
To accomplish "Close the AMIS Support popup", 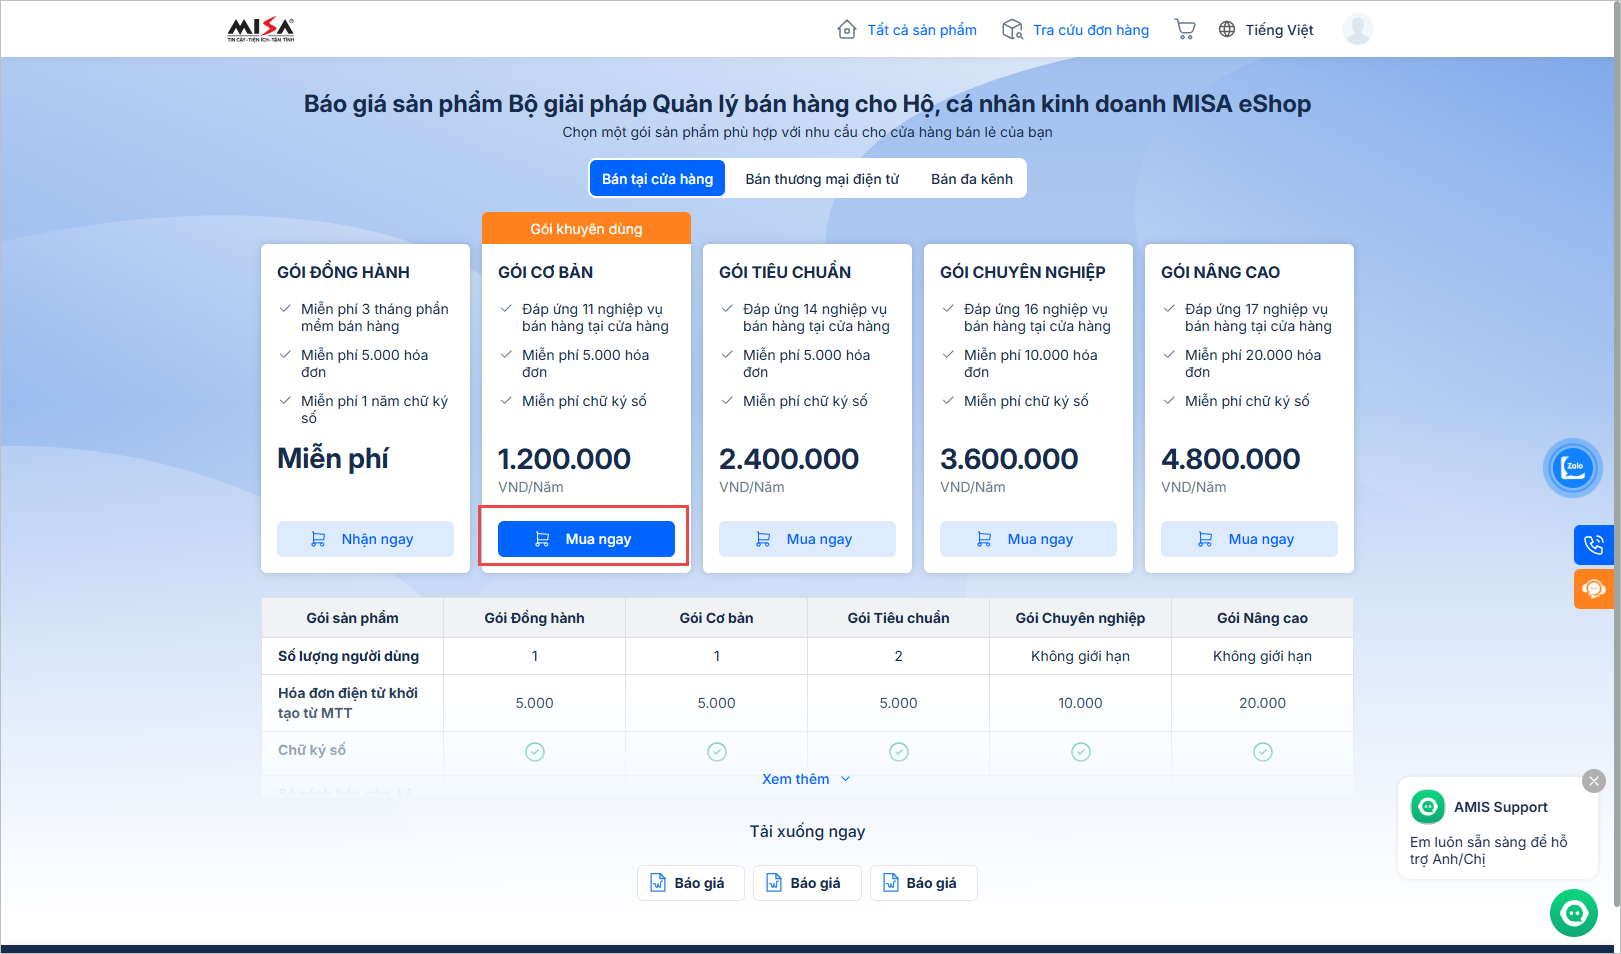I will tap(1594, 781).
